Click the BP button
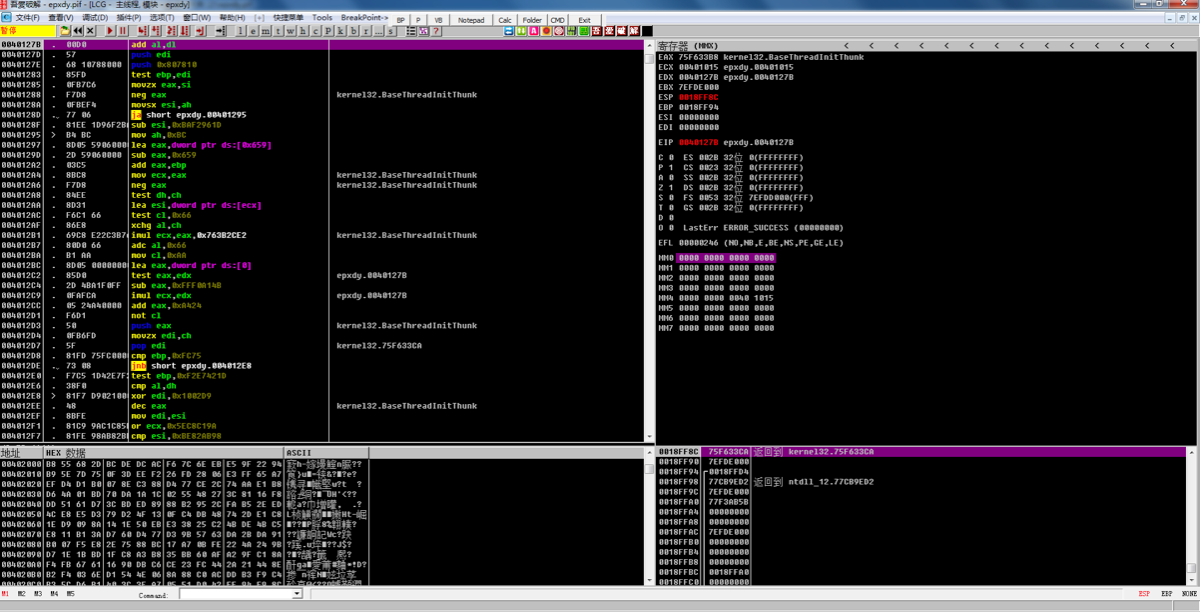Screen dimensions: 1200x612 pyautogui.click(x=401, y=19)
